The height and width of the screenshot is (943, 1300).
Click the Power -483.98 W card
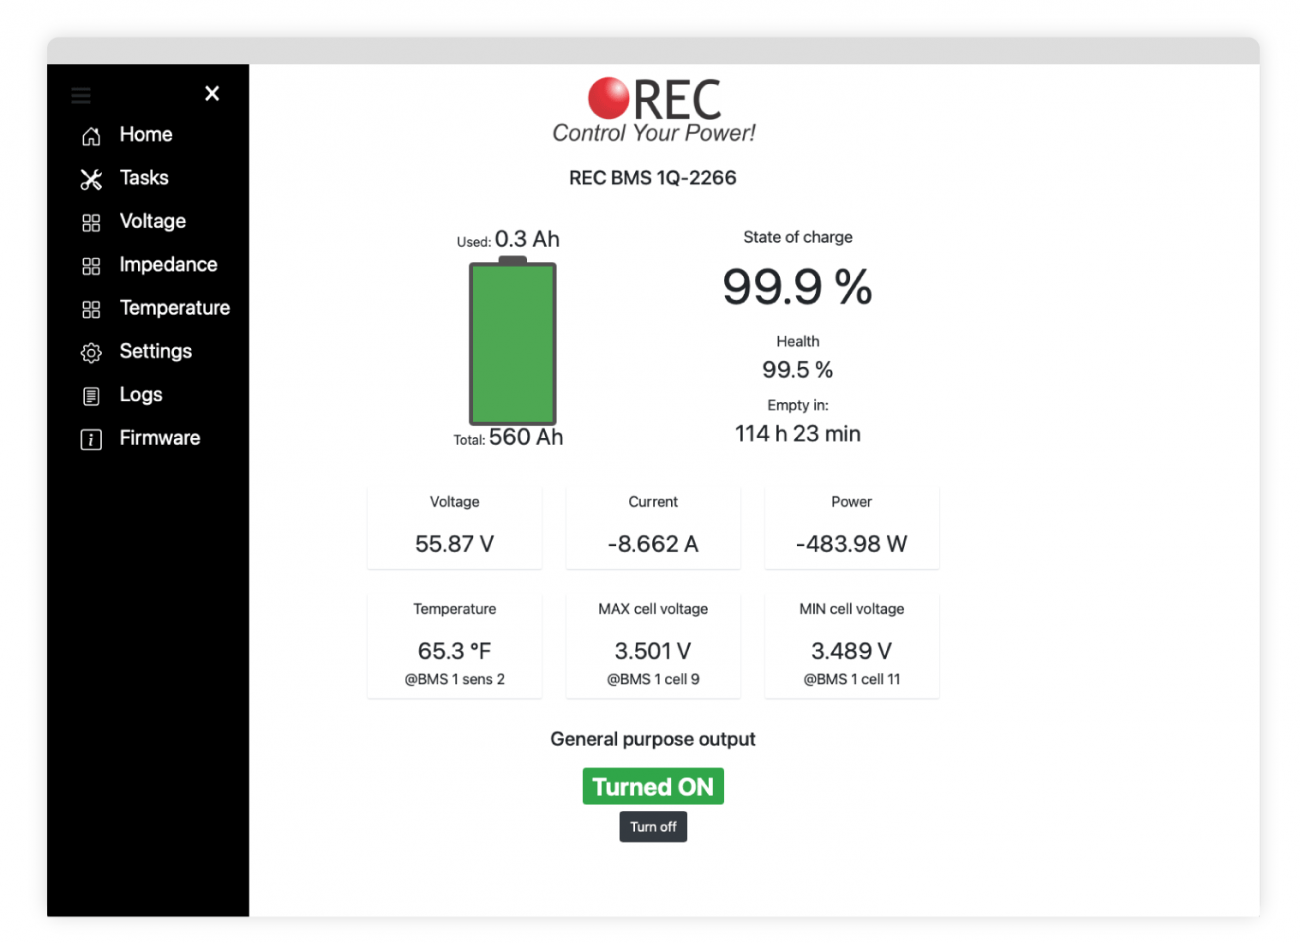click(x=852, y=528)
